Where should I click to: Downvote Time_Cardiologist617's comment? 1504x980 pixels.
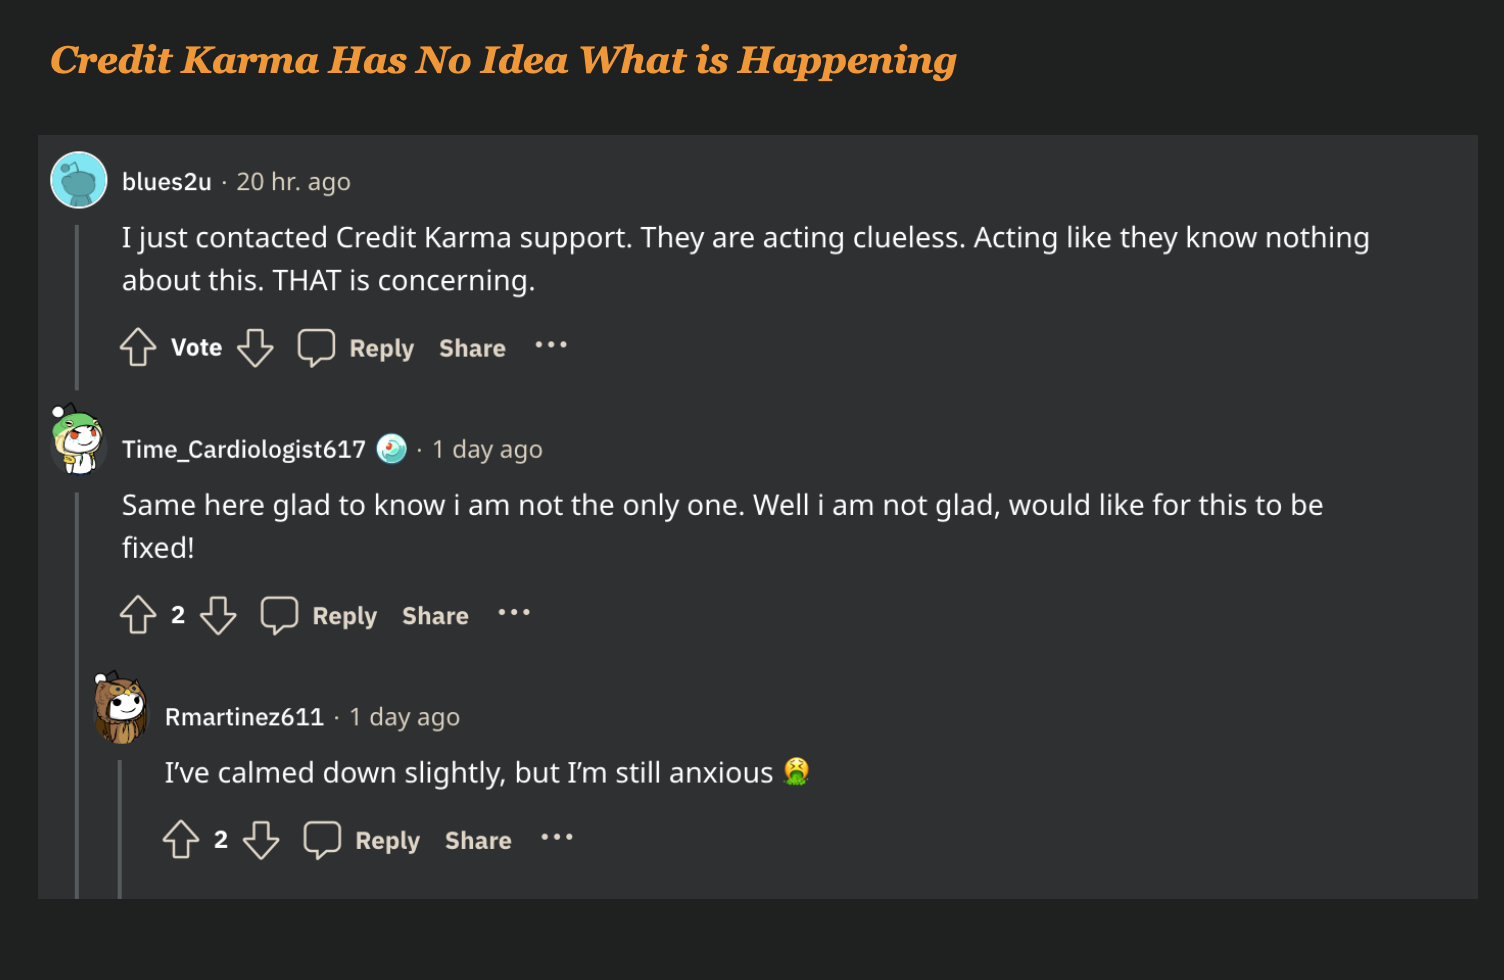(x=218, y=615)
